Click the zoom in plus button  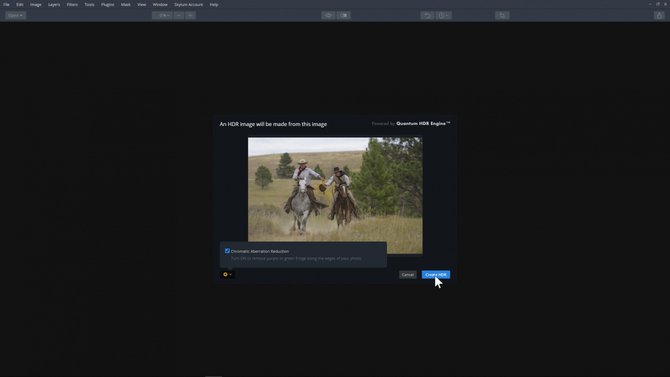click(x=191, y=15)
